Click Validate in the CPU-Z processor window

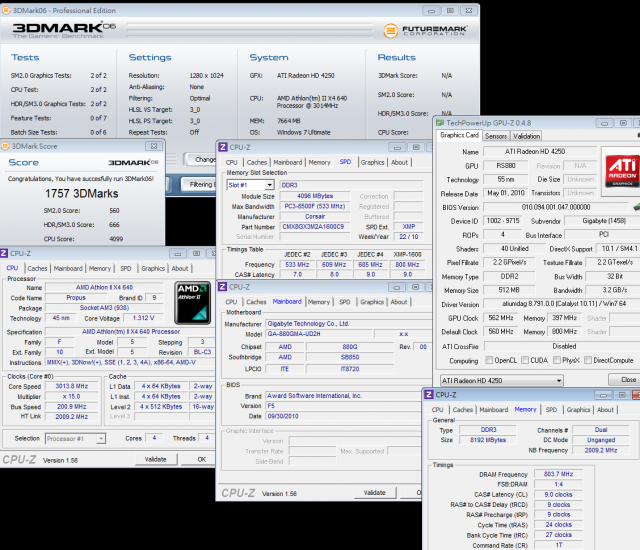(x=156, y=459)
